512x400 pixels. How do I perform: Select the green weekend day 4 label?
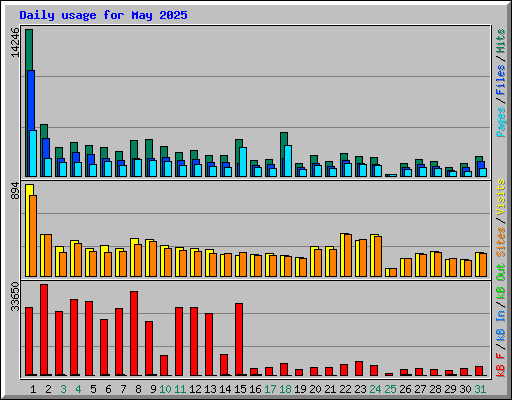point(78,389)
